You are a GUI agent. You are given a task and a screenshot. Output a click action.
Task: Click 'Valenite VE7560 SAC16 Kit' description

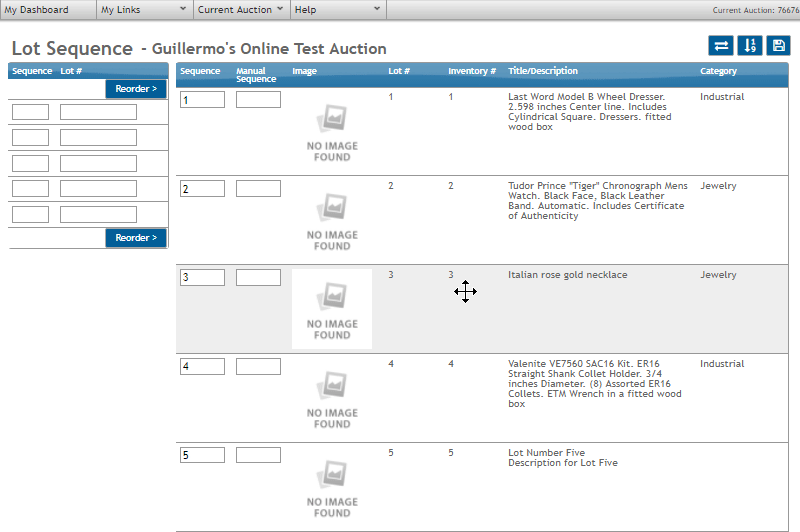(595, 384)
